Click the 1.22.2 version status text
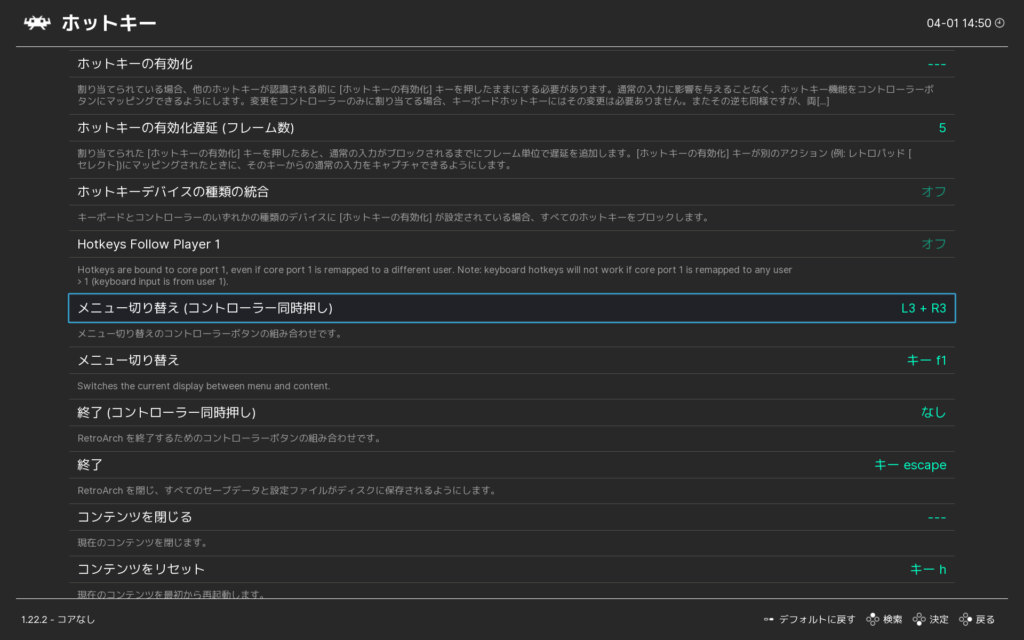 tap(58, 620)
